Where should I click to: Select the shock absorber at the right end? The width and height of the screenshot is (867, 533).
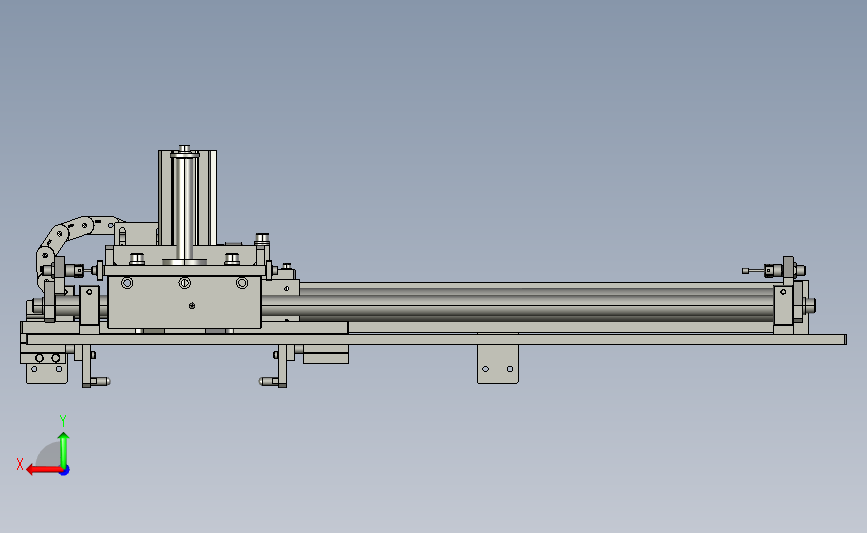click(x=774, y=270)
